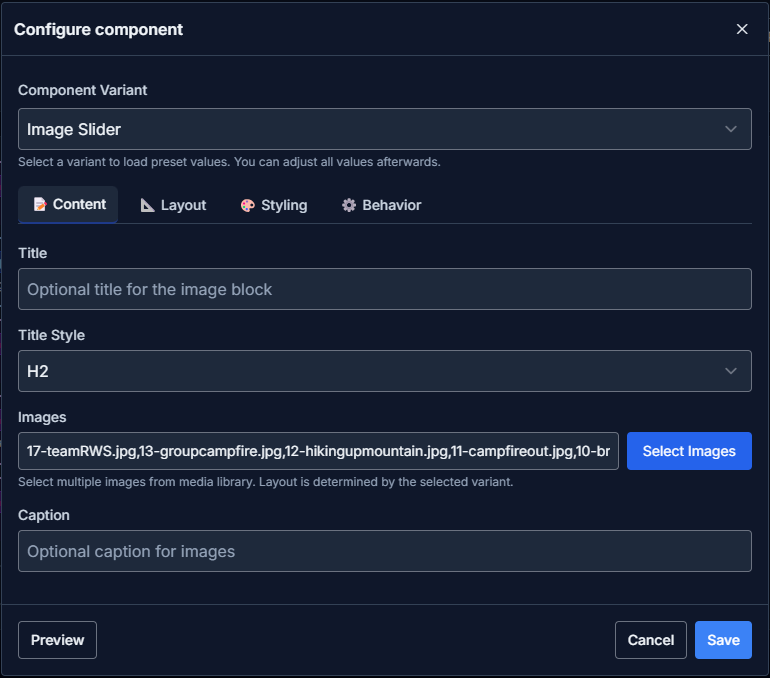Open the Component Variant 'Image Slider' dropdown
Screen dimensions: 770x678
(384, 129)
